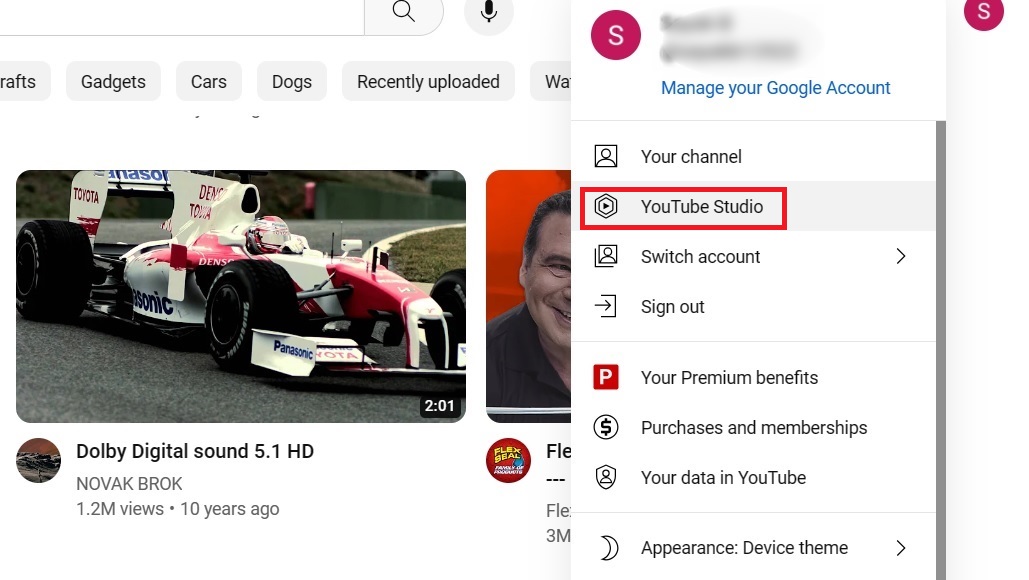Click the highlighted YouTube Studio icon
Image resolution: width=1029 pixels, height=580 pixels.
click(608, 207)
